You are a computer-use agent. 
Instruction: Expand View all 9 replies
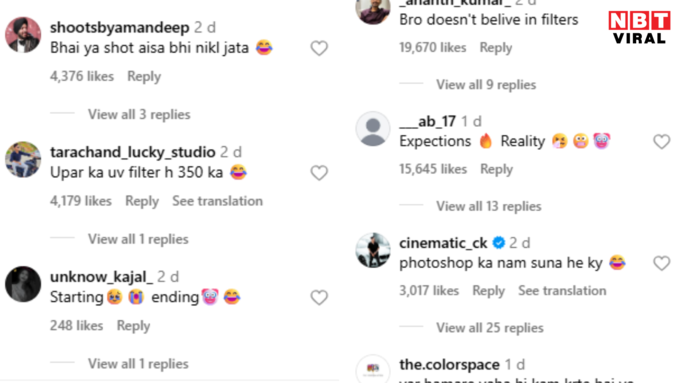(x=486, y=85)
